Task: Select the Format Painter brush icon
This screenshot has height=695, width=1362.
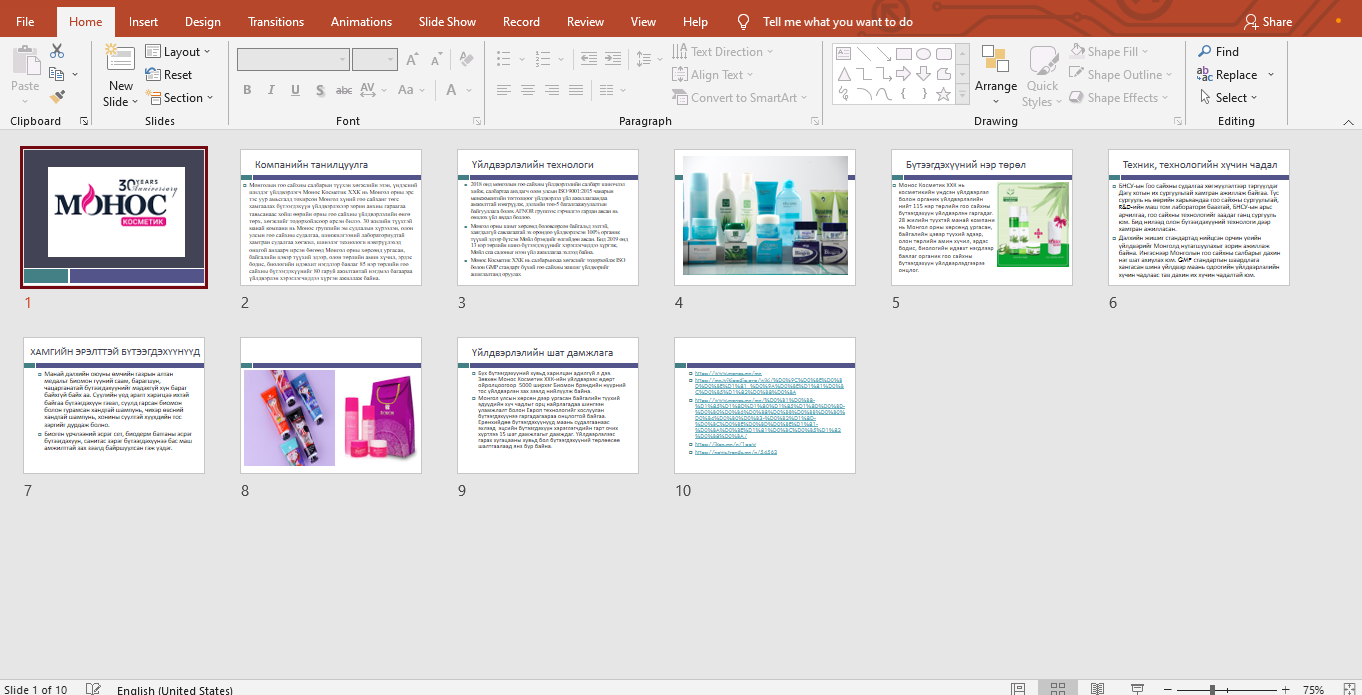Action: pos(56,97)
